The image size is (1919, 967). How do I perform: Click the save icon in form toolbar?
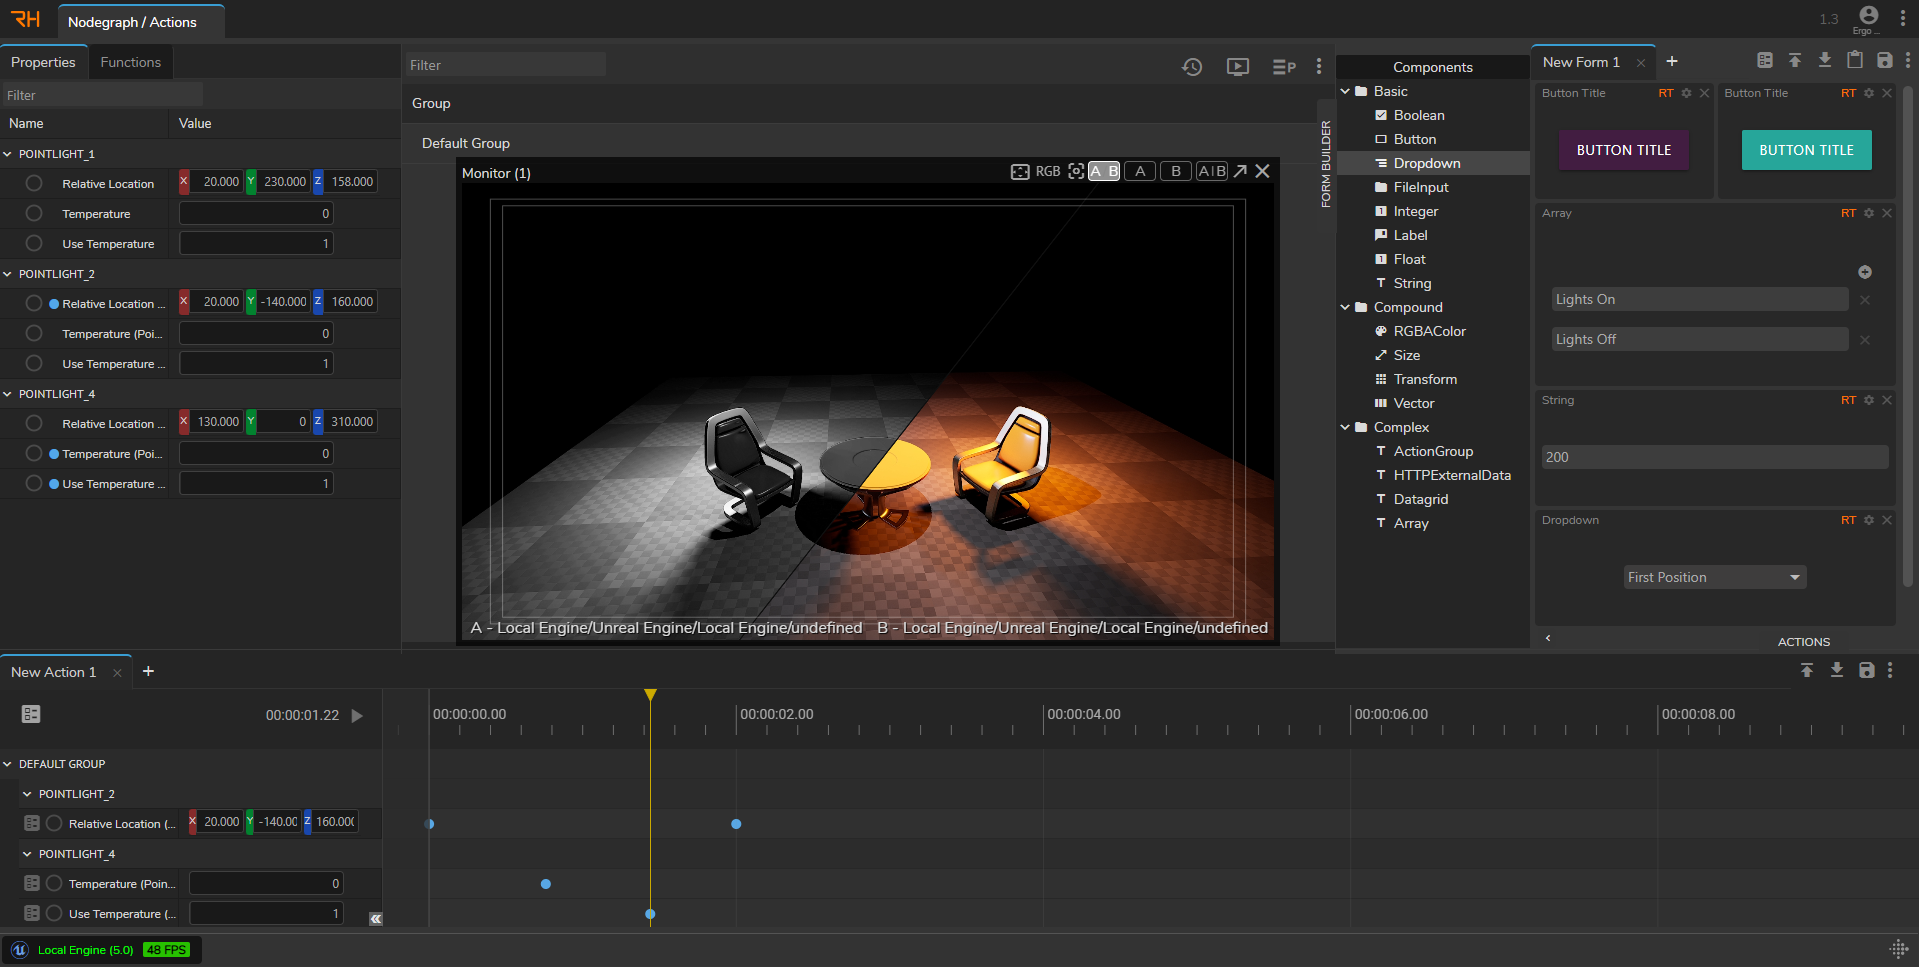click(x=1885, y=61)
